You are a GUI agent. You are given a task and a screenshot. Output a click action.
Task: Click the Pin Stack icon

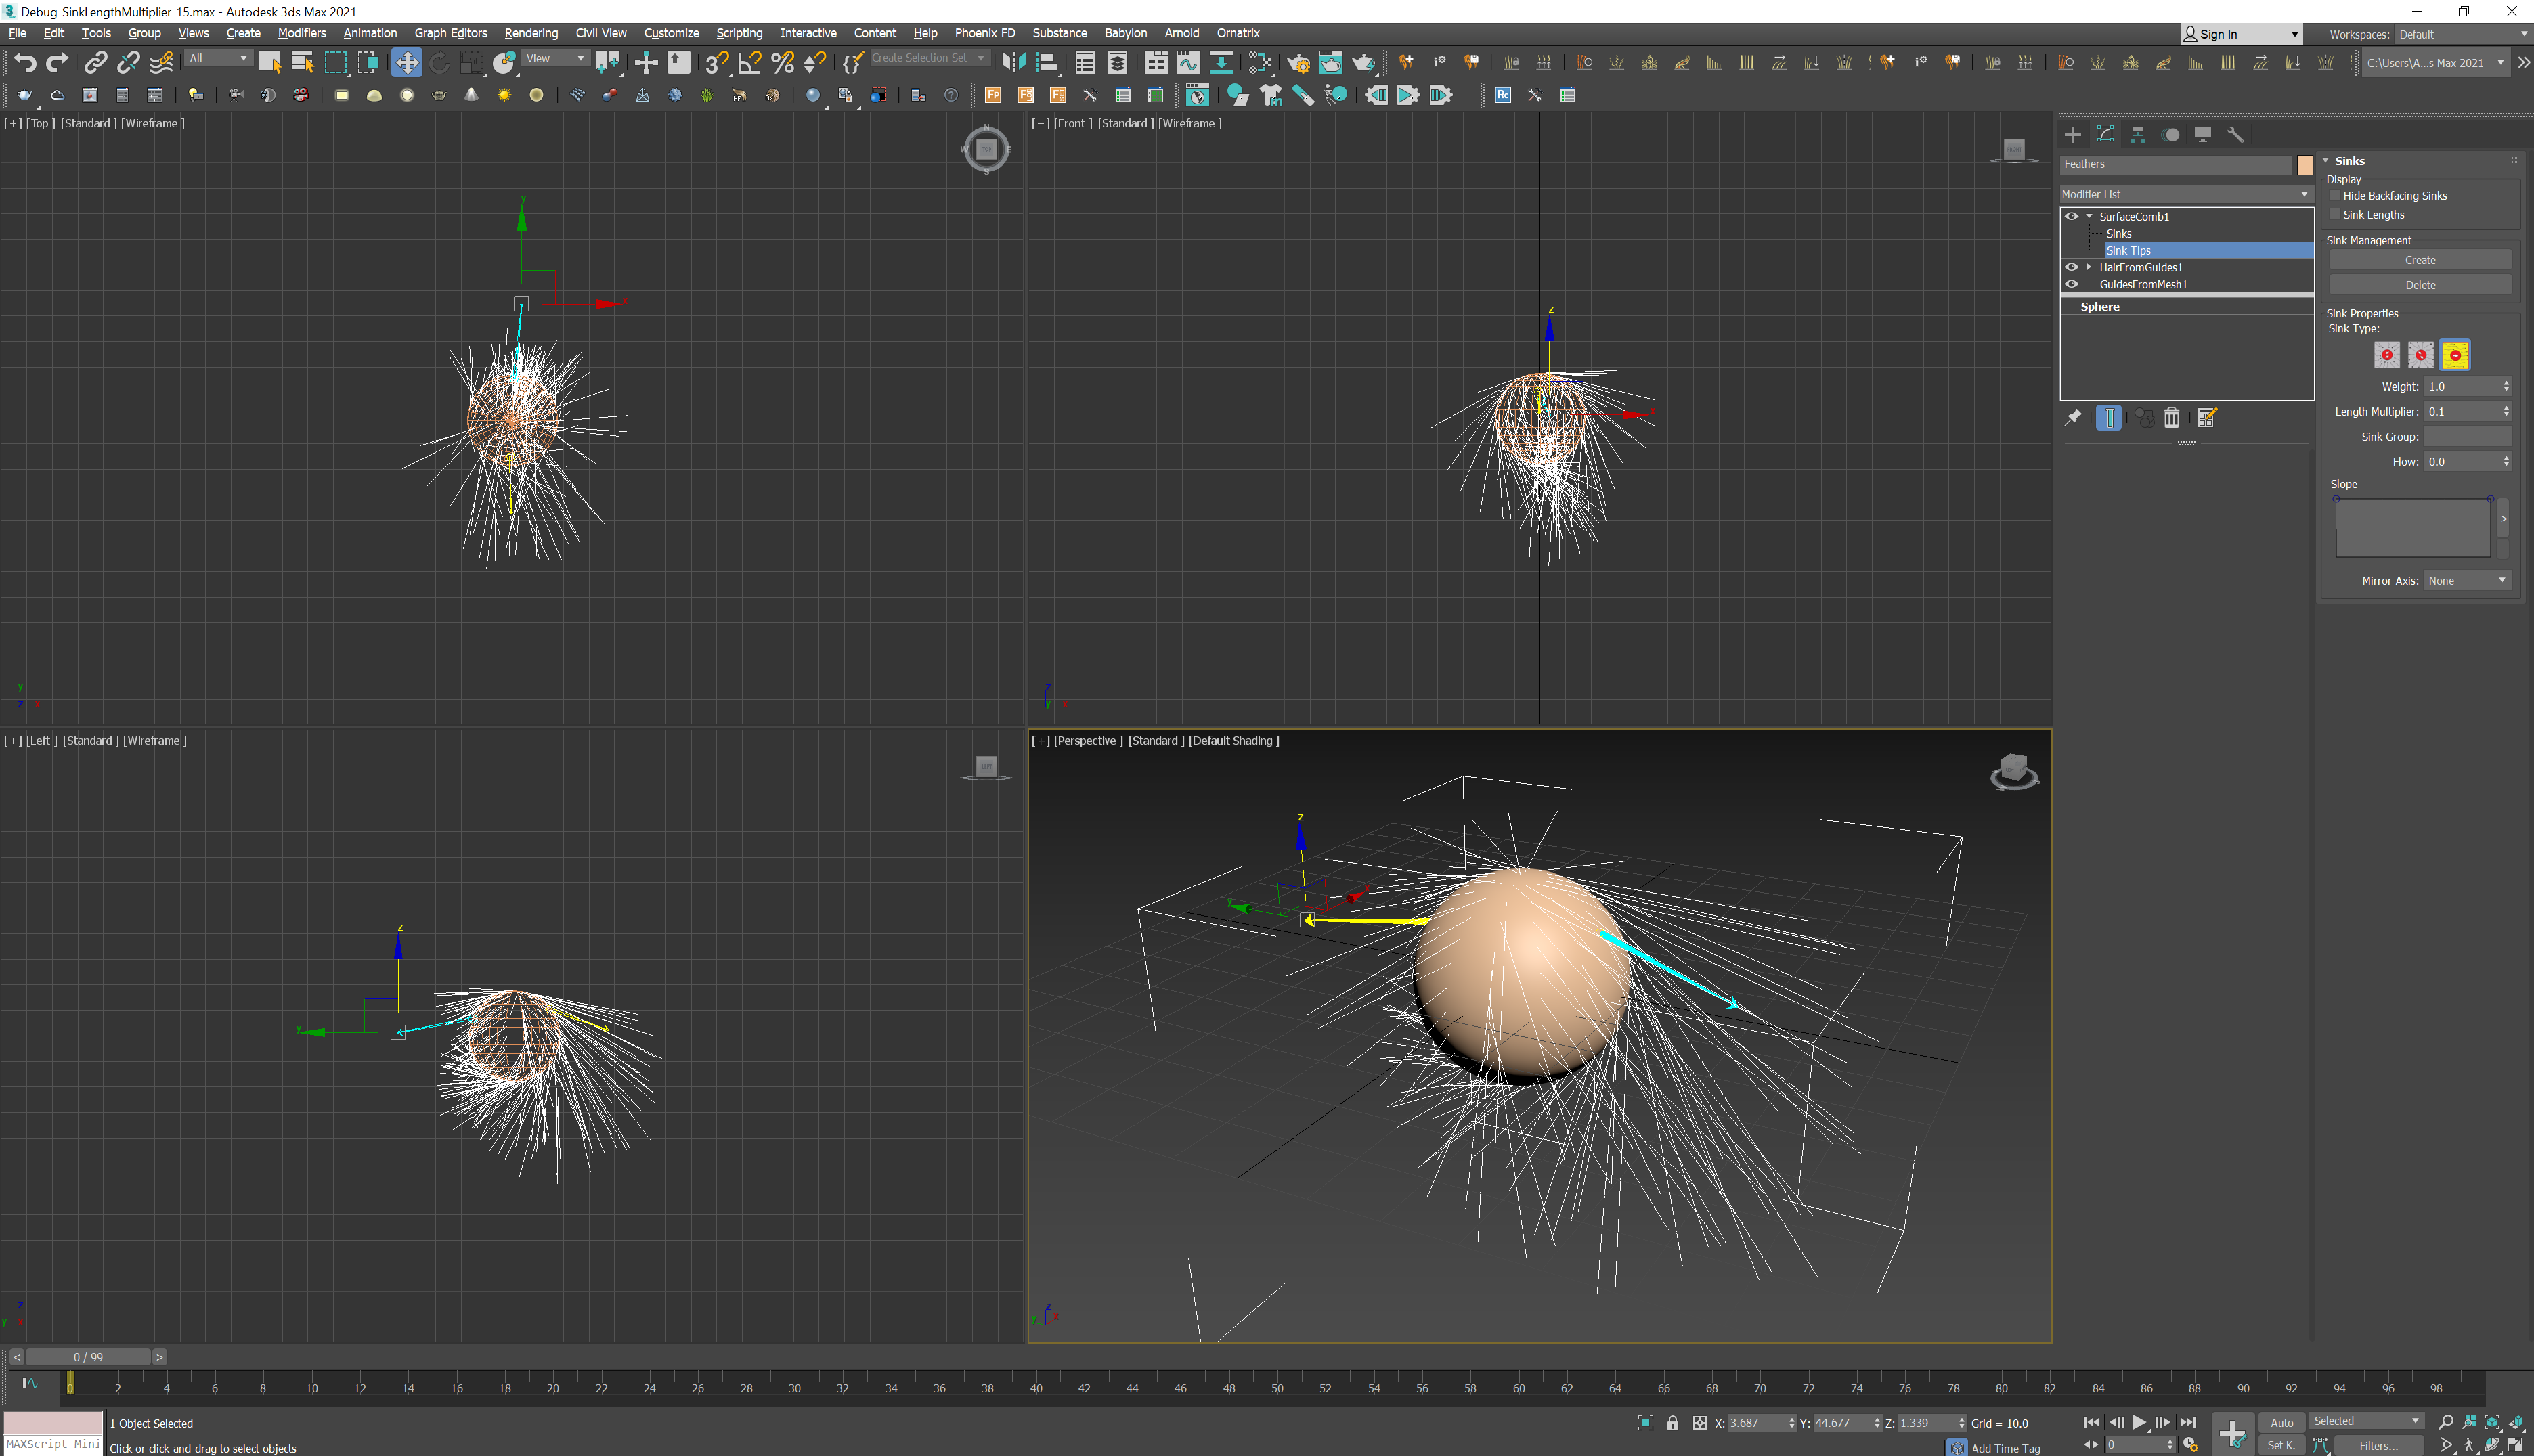click(2073, 418)
